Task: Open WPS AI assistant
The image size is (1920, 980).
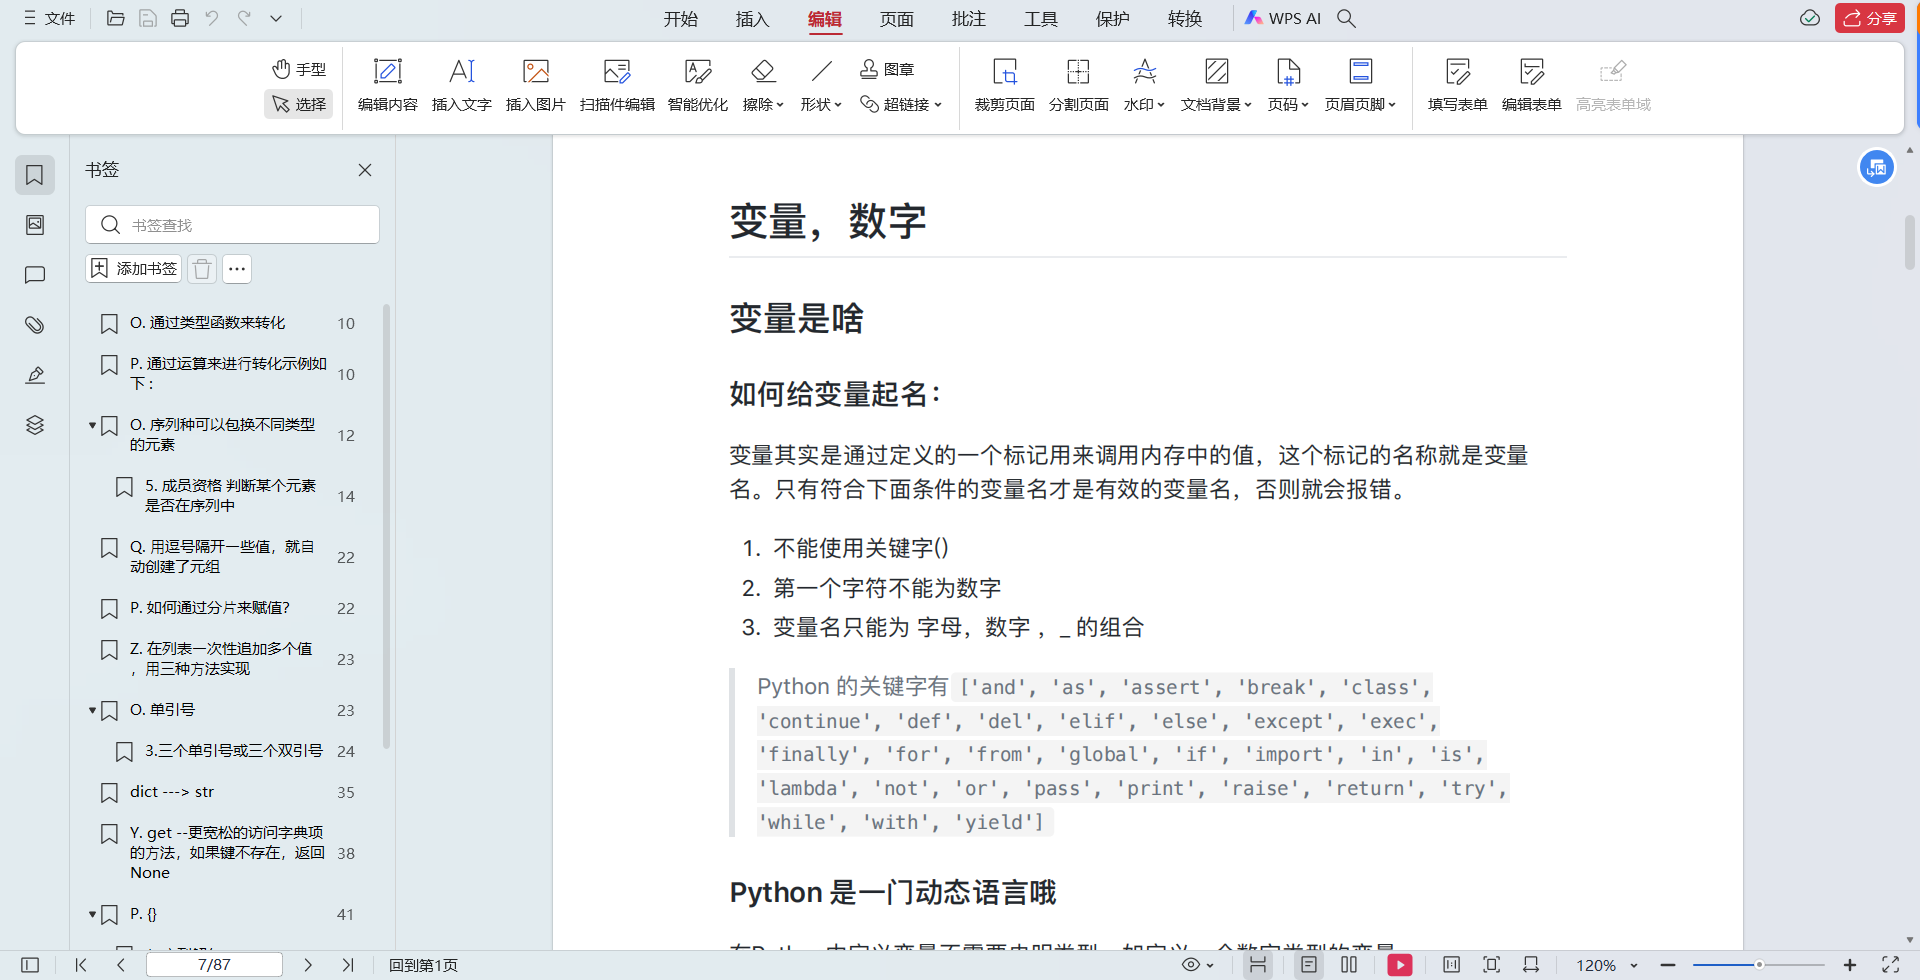Action: [1283, 18]
